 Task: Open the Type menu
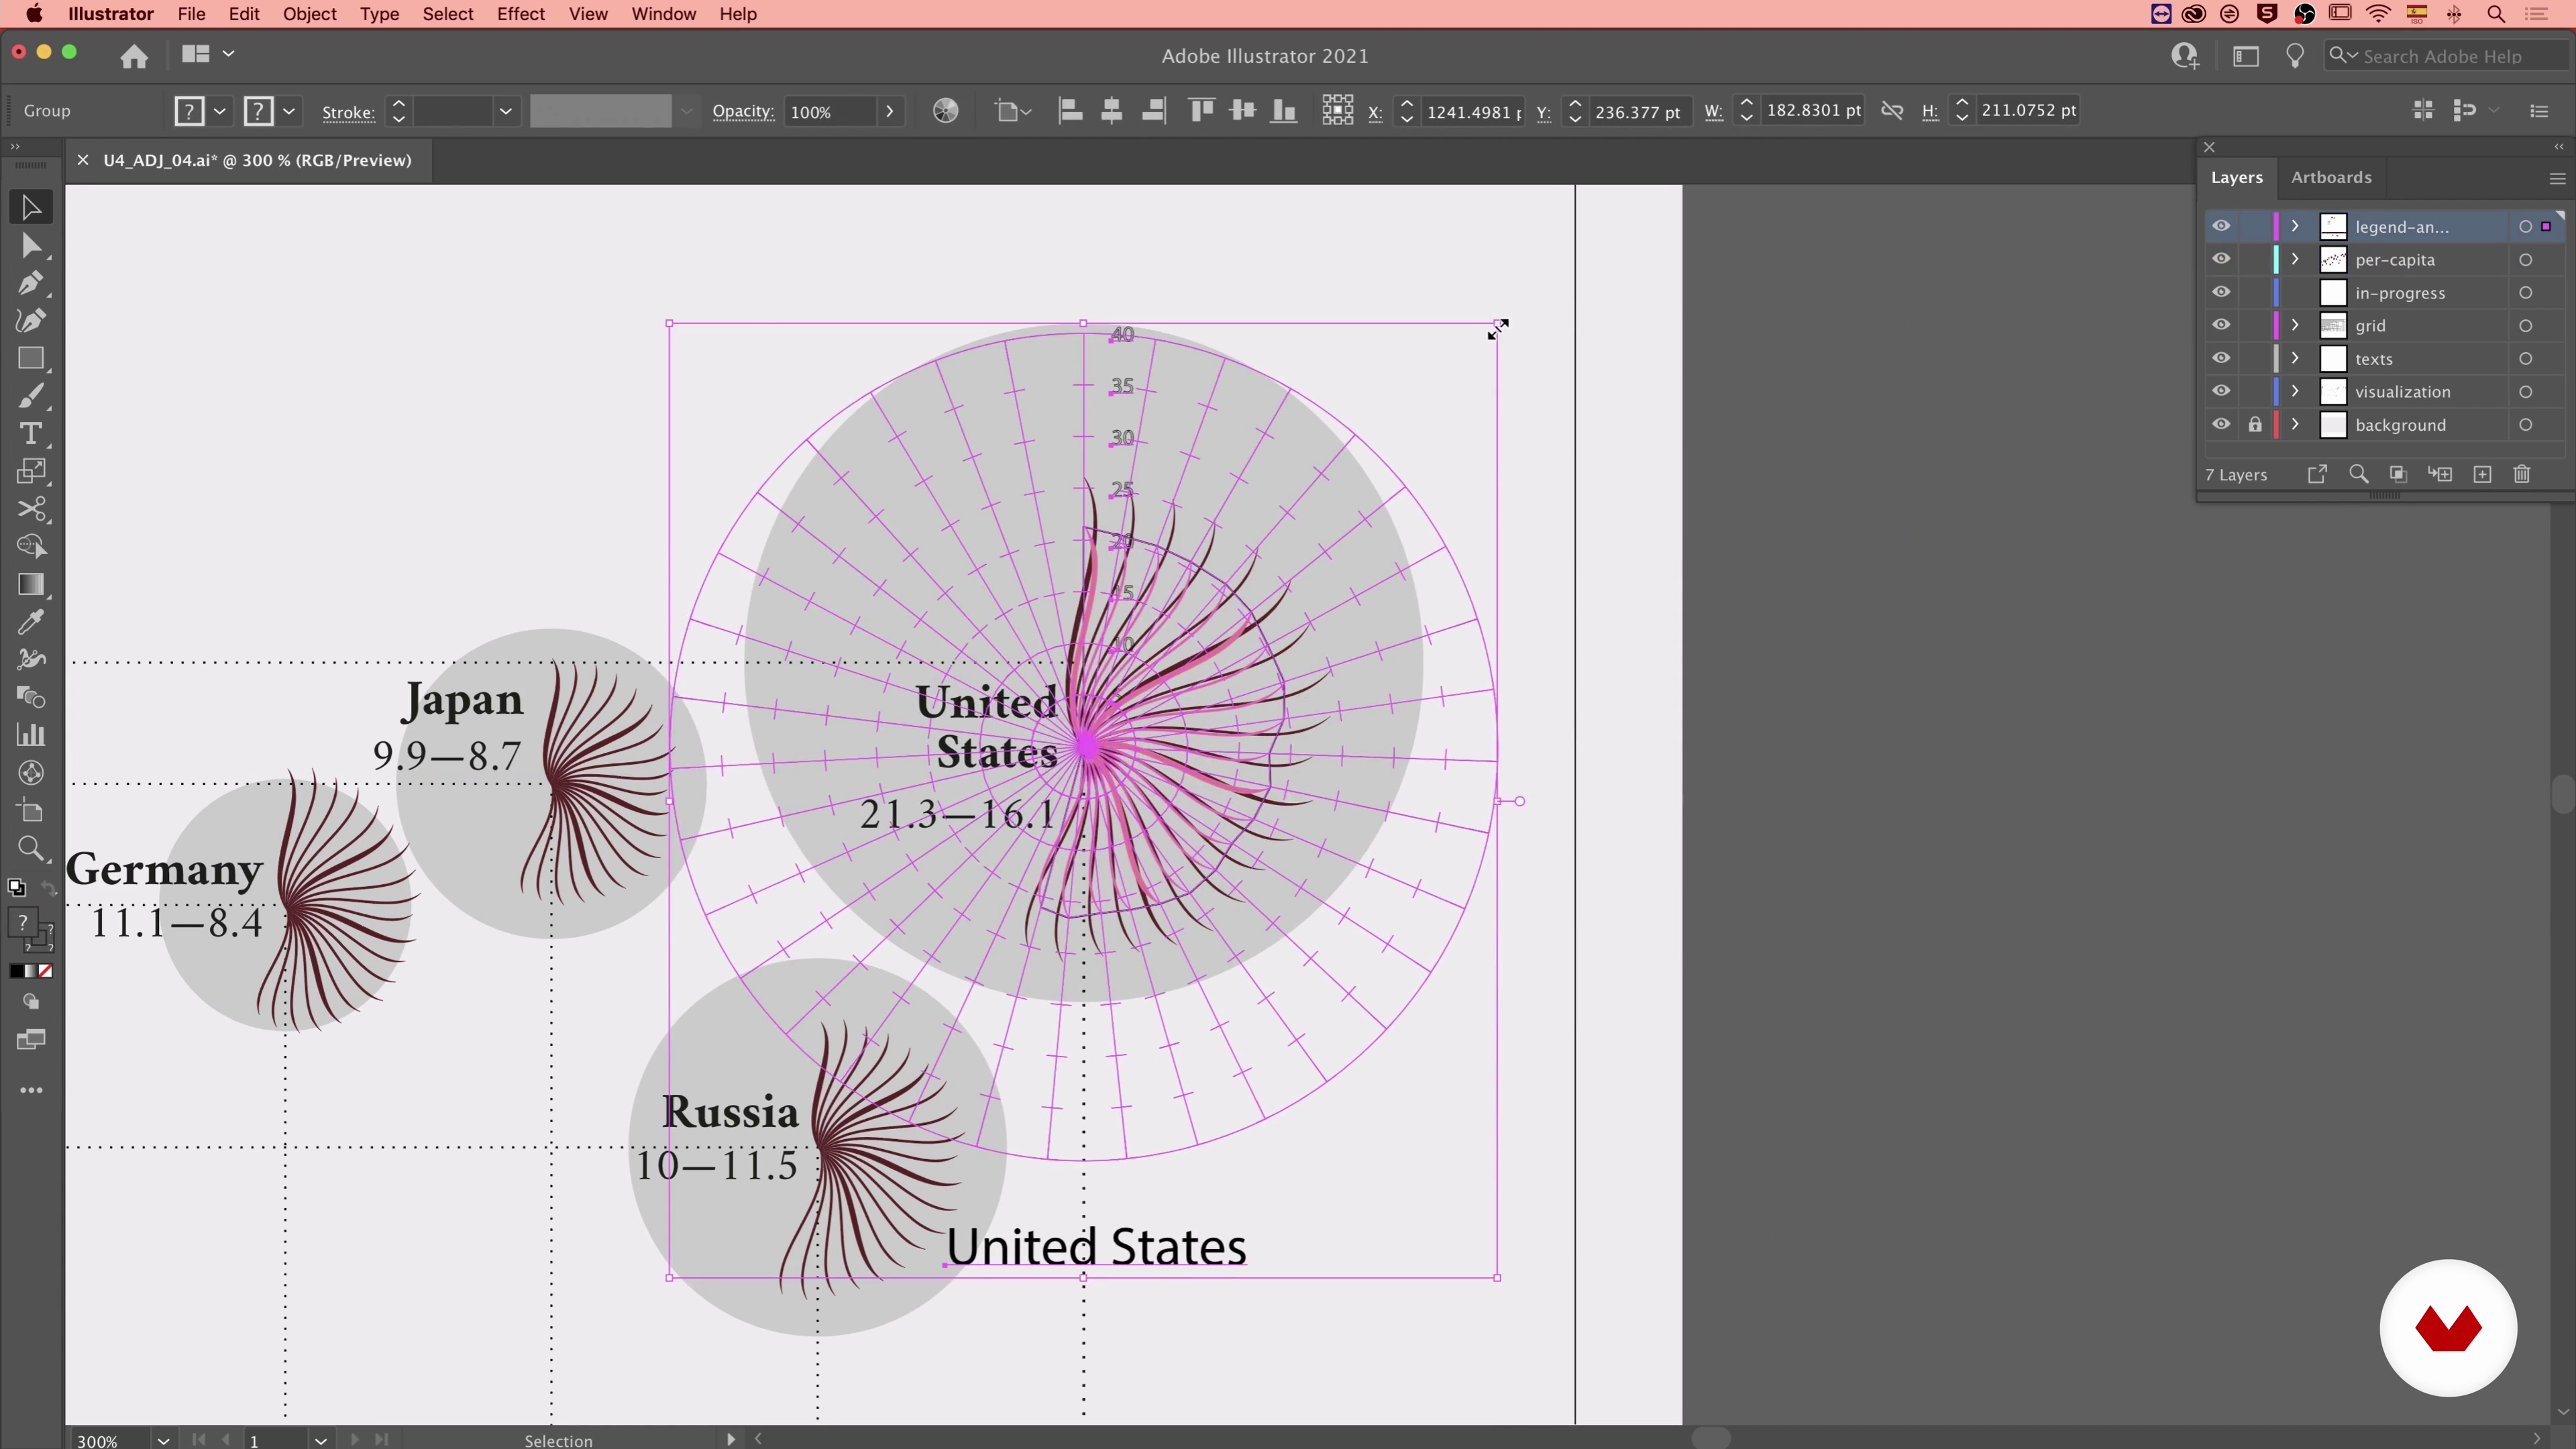(x=379, y=14)
